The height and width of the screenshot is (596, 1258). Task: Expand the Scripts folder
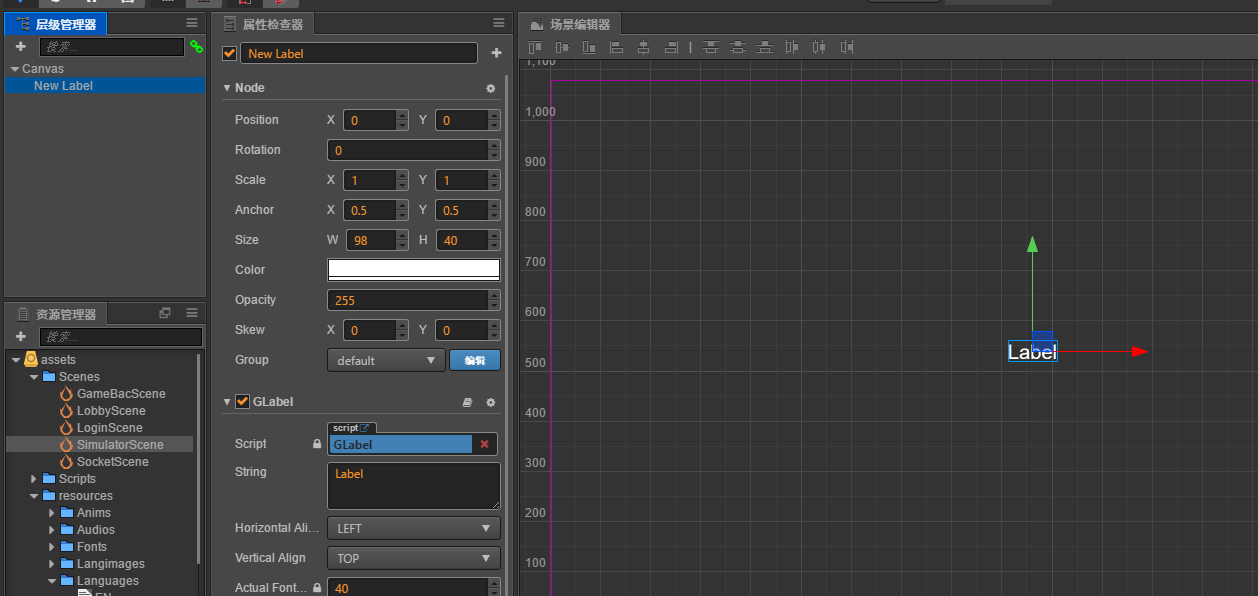click(x=33, y=479)
